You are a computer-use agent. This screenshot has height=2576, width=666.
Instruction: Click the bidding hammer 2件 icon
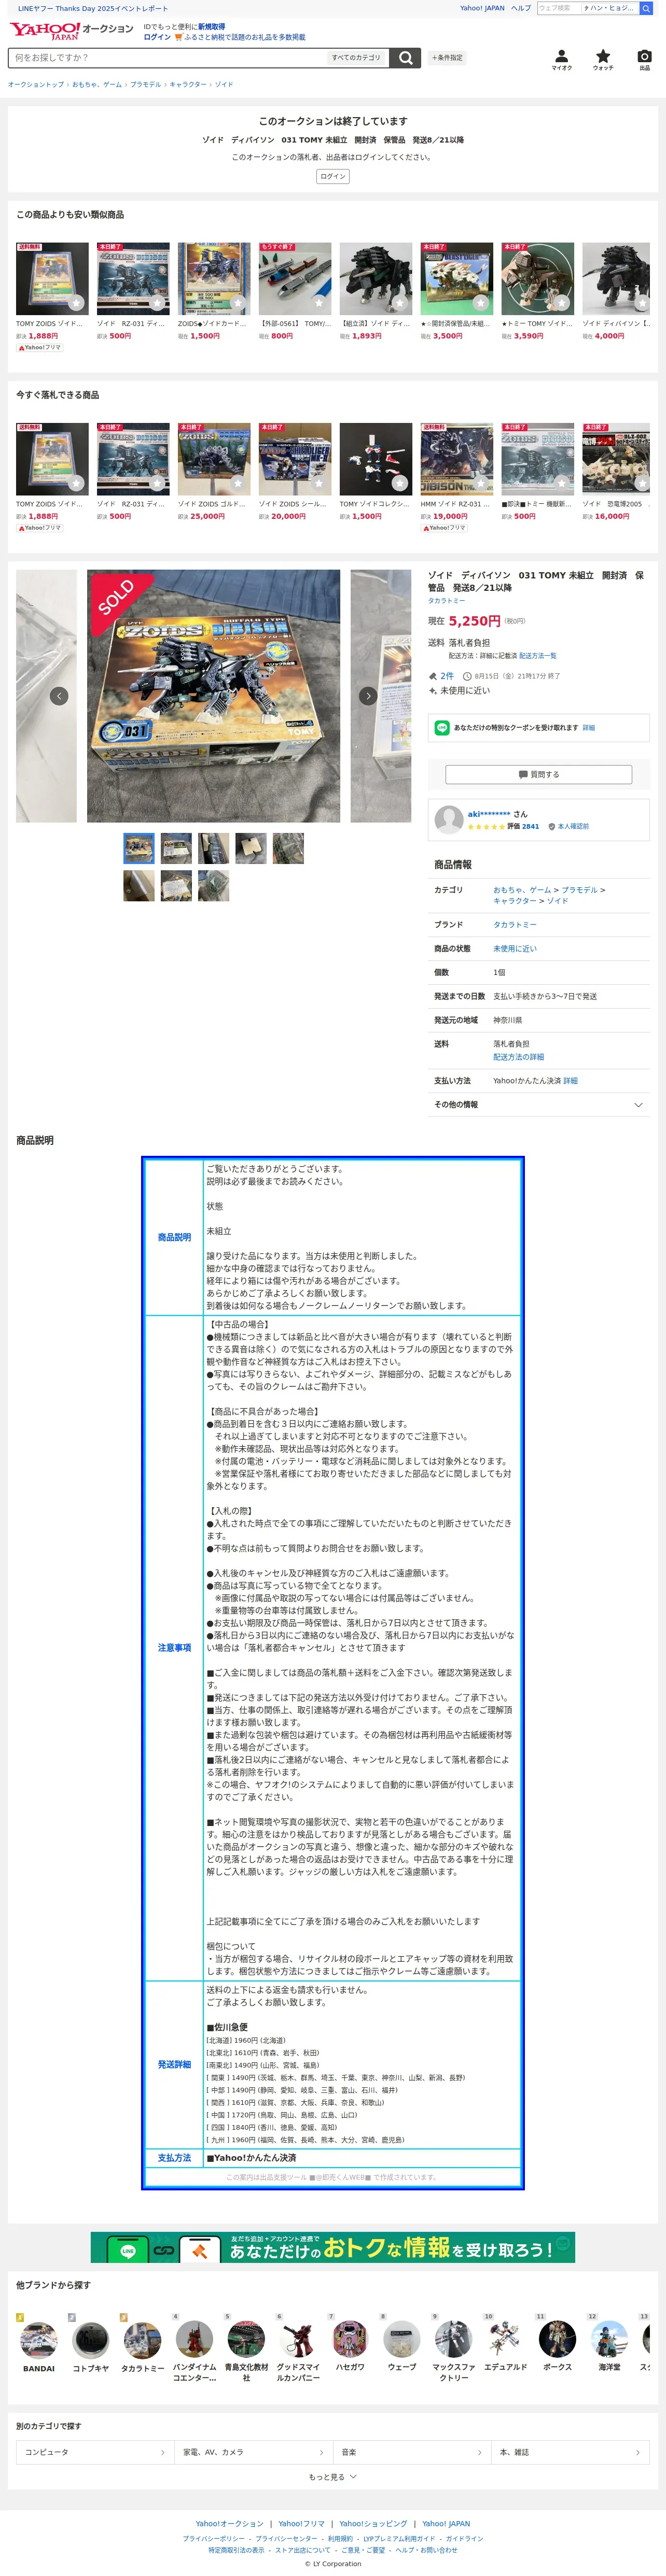432,676
